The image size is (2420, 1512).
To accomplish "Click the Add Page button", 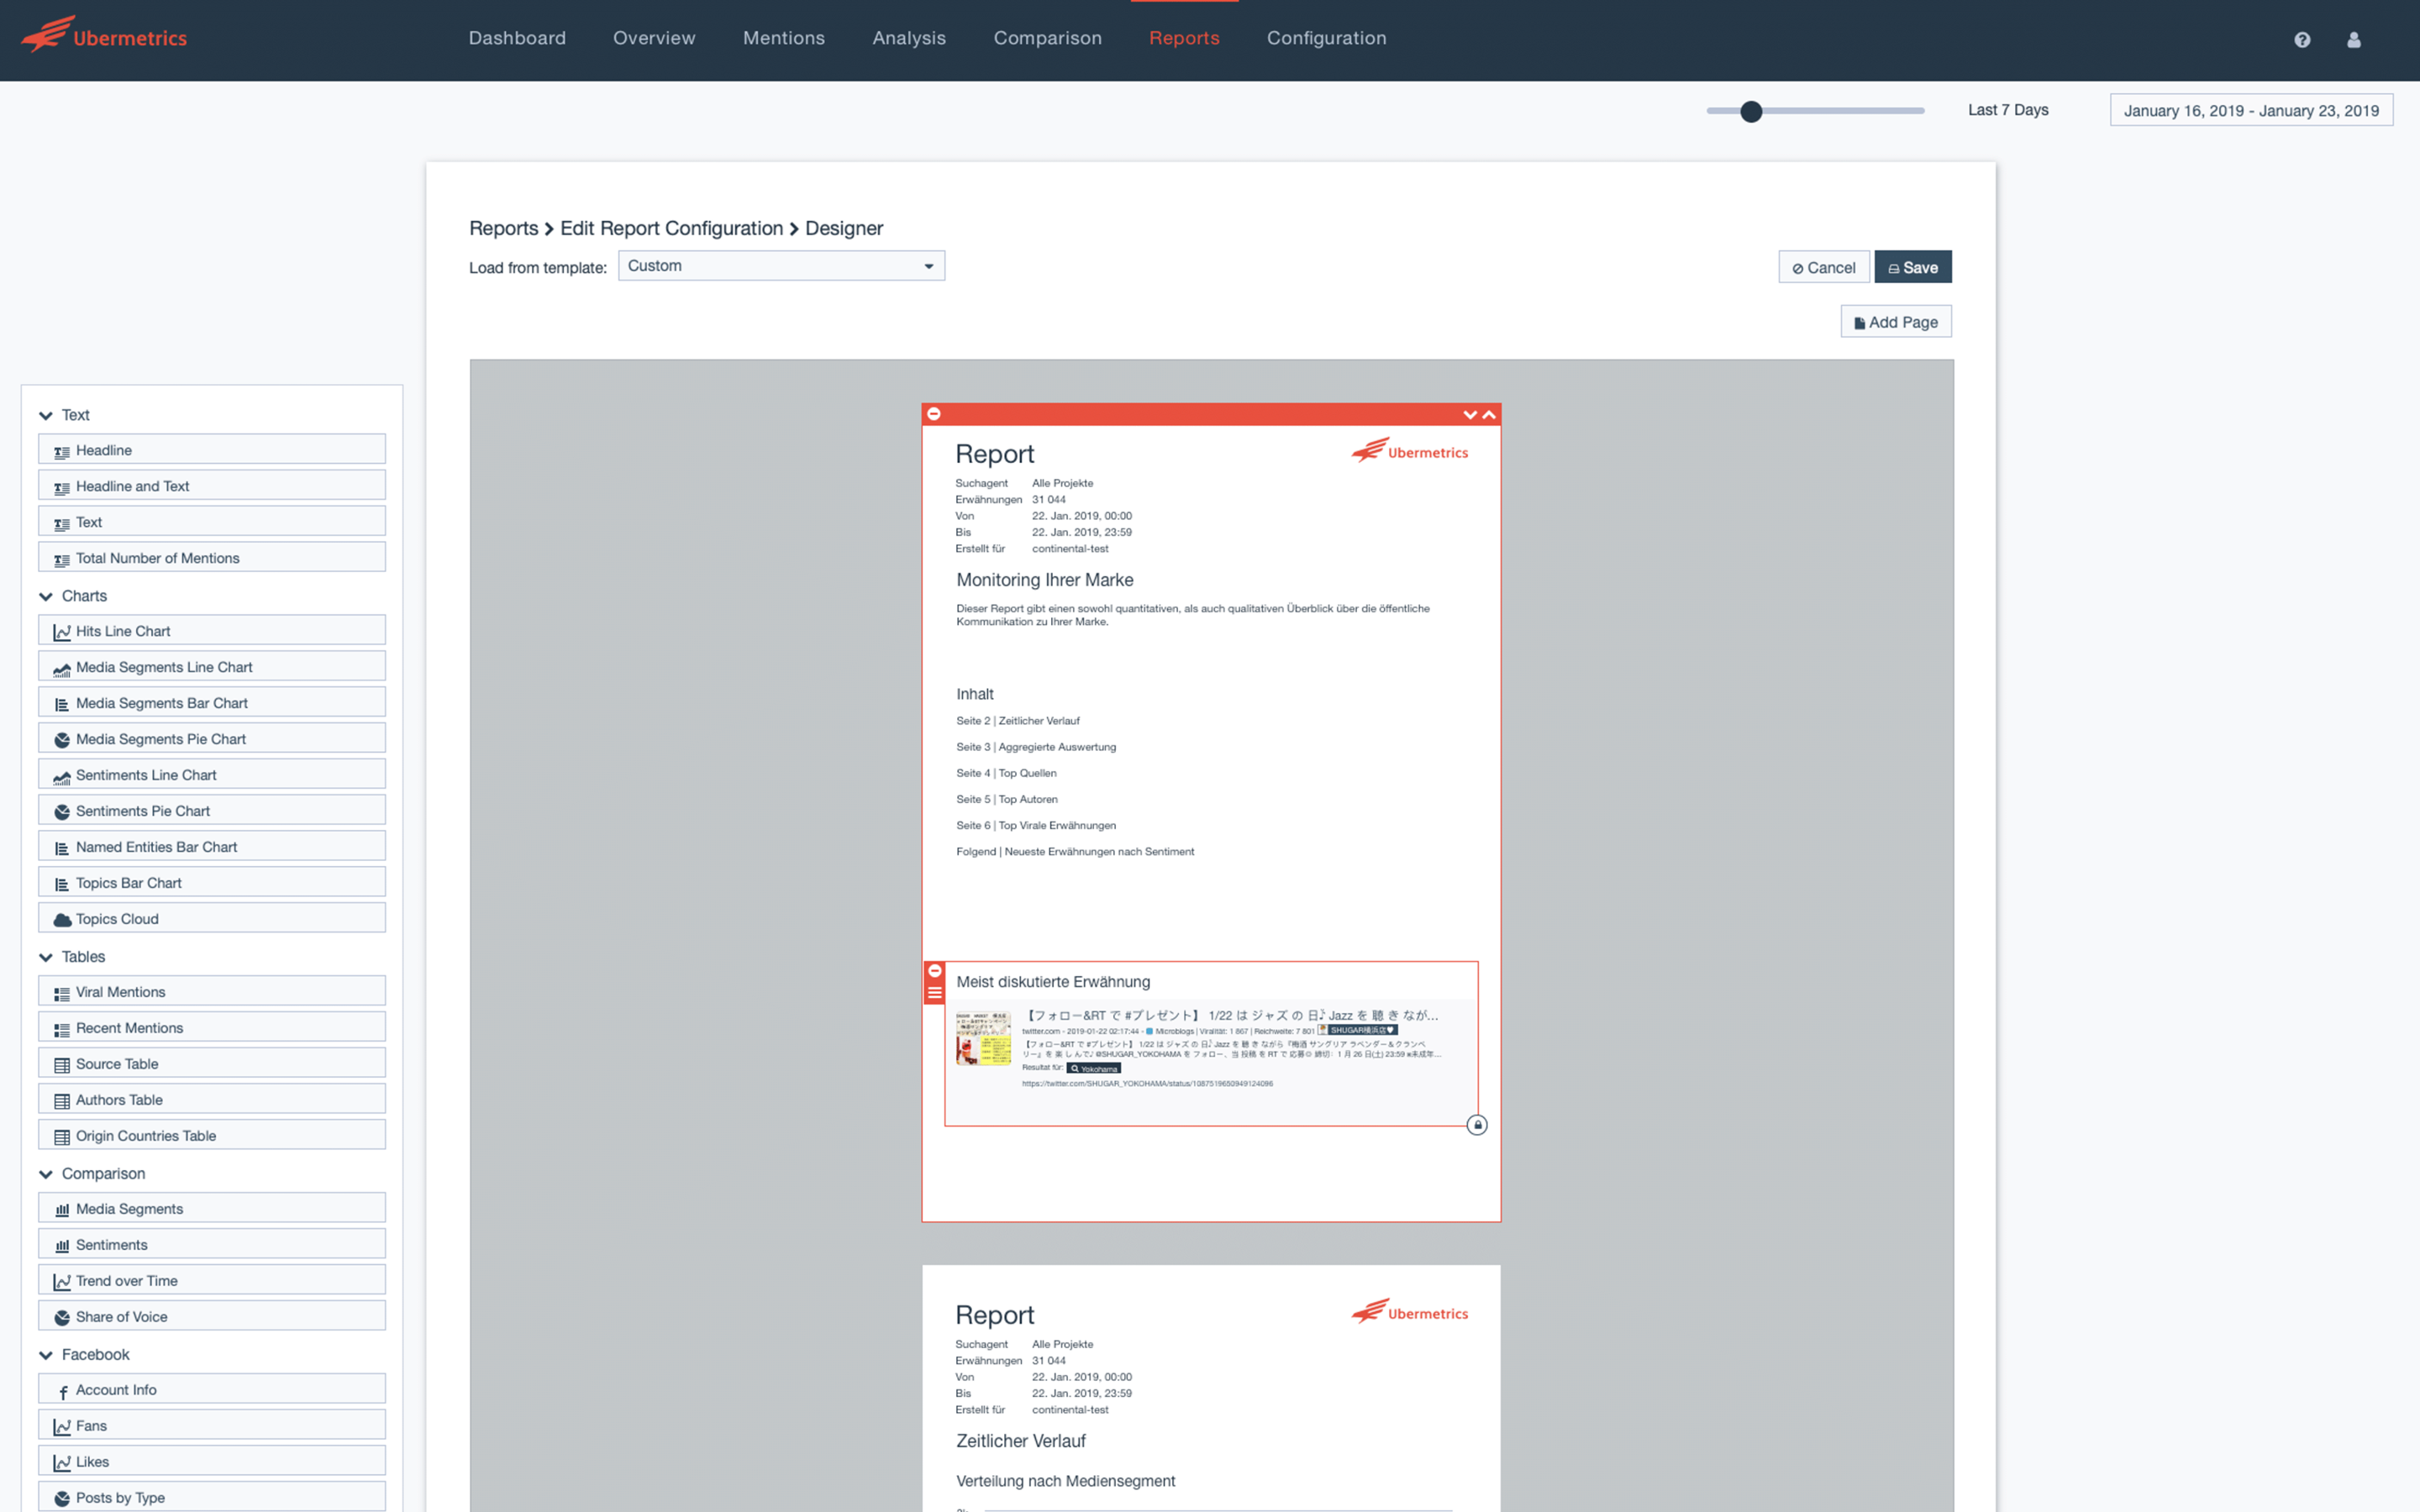I will [1896, 322].
